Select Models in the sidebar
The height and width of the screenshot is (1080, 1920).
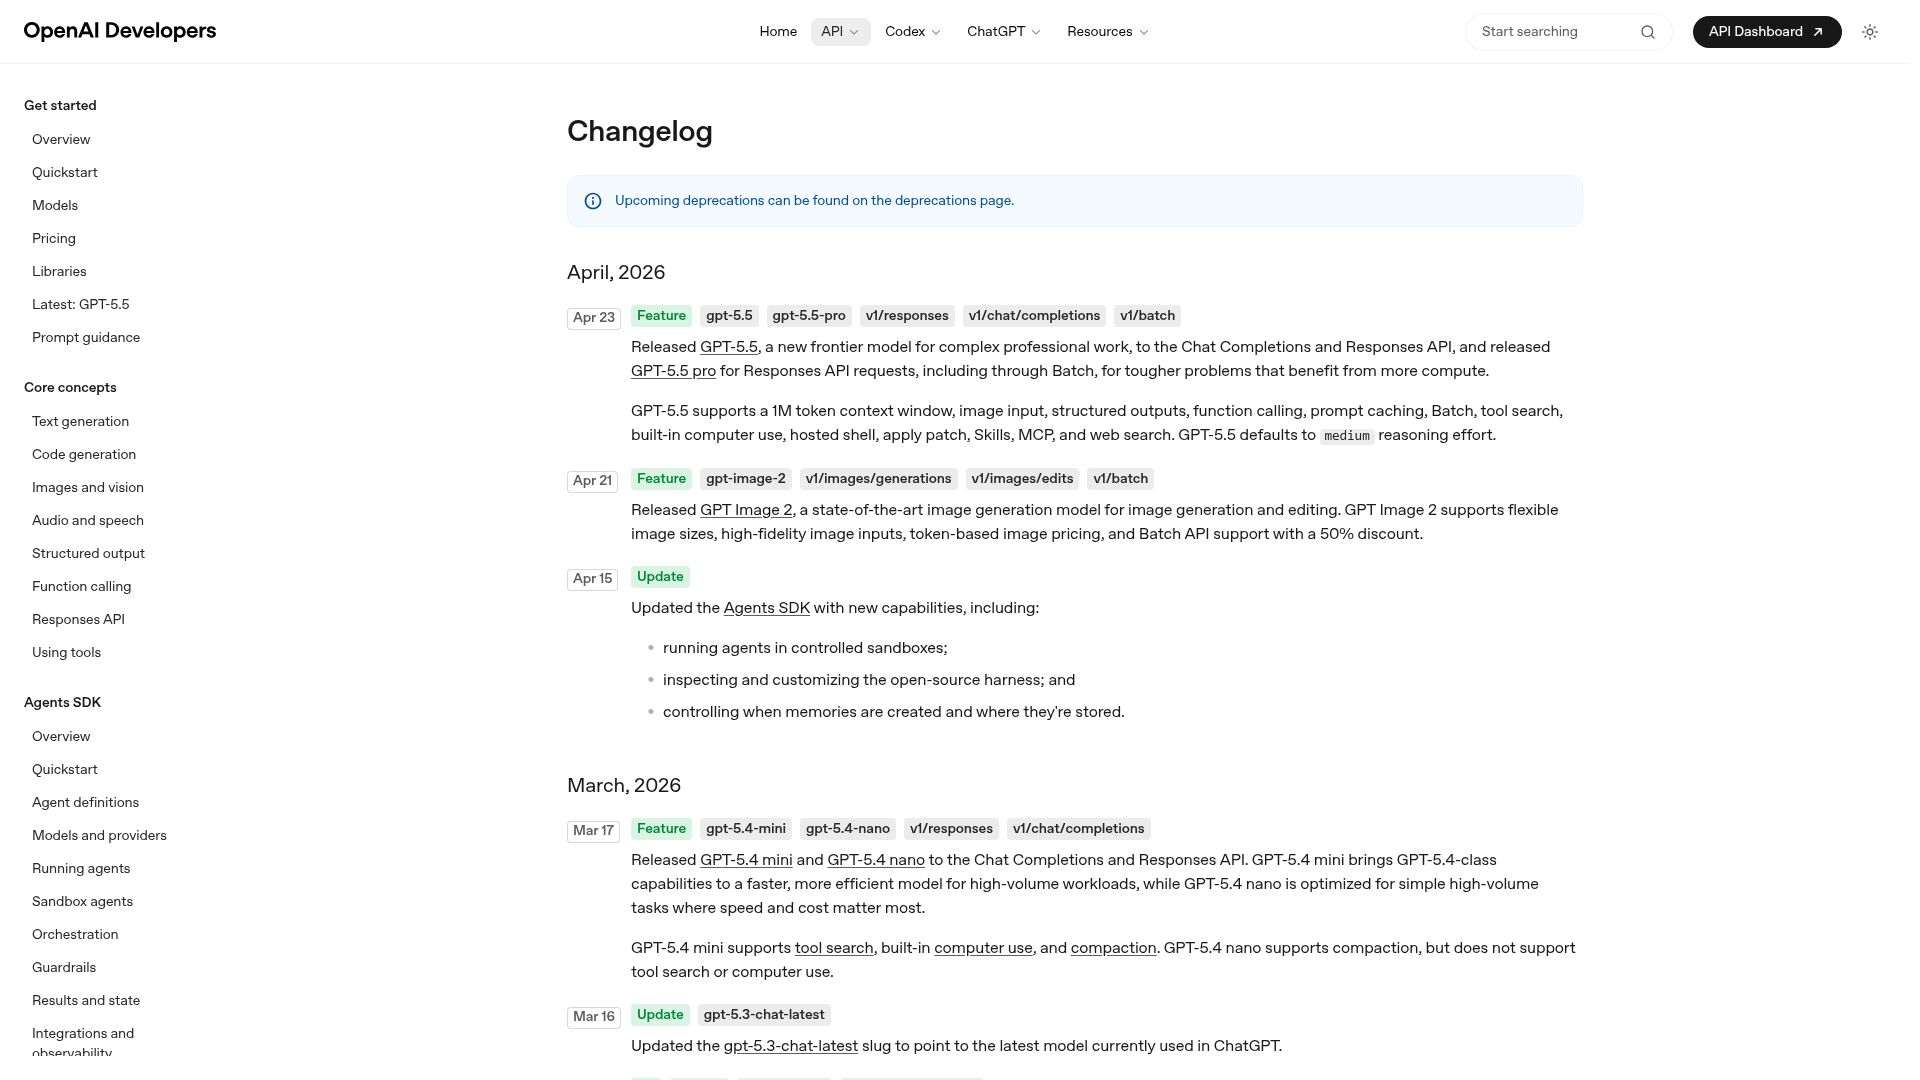[55, 206]
